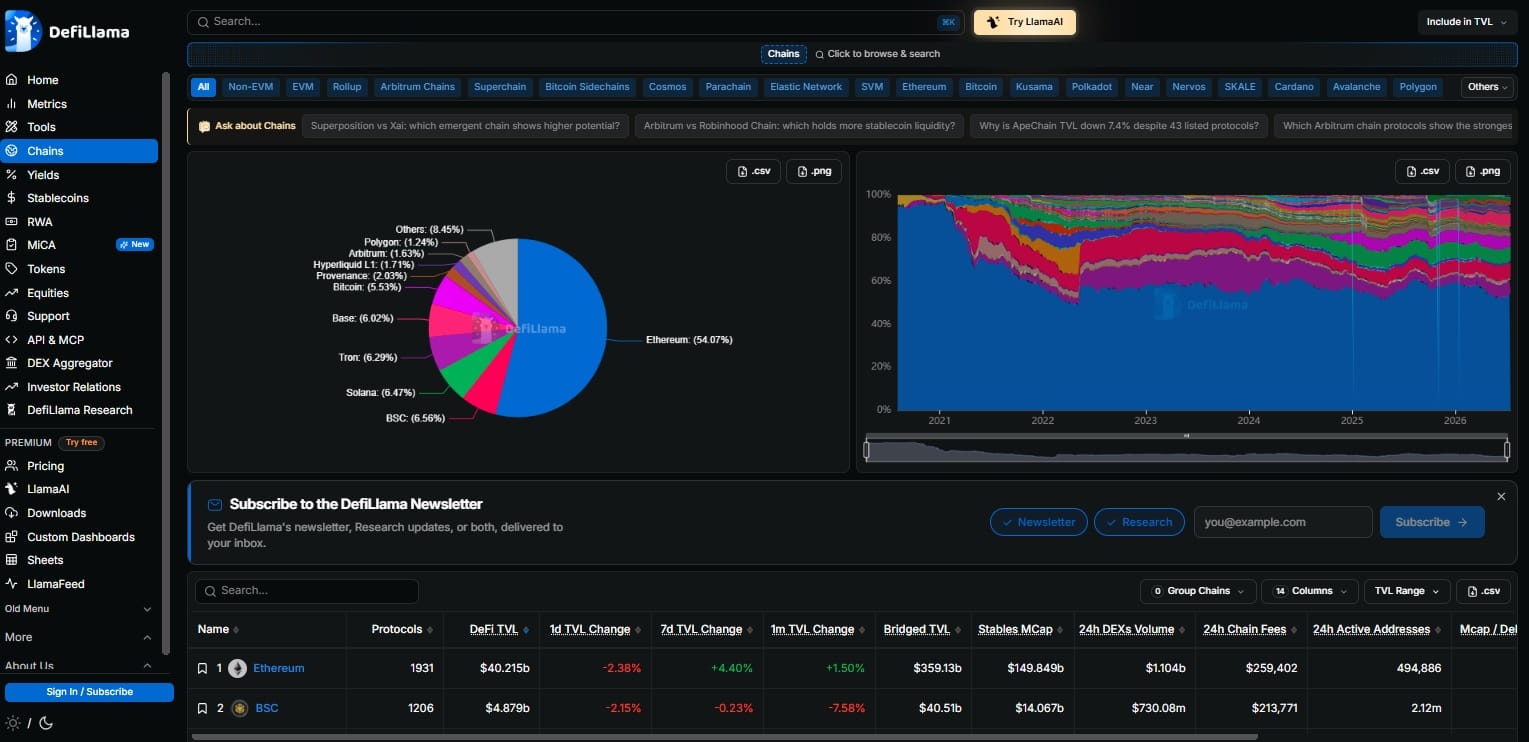Viewport: 1529px width, 742px height.
Task: Select the Non-EVM category filter
Action: pos(251,87)
